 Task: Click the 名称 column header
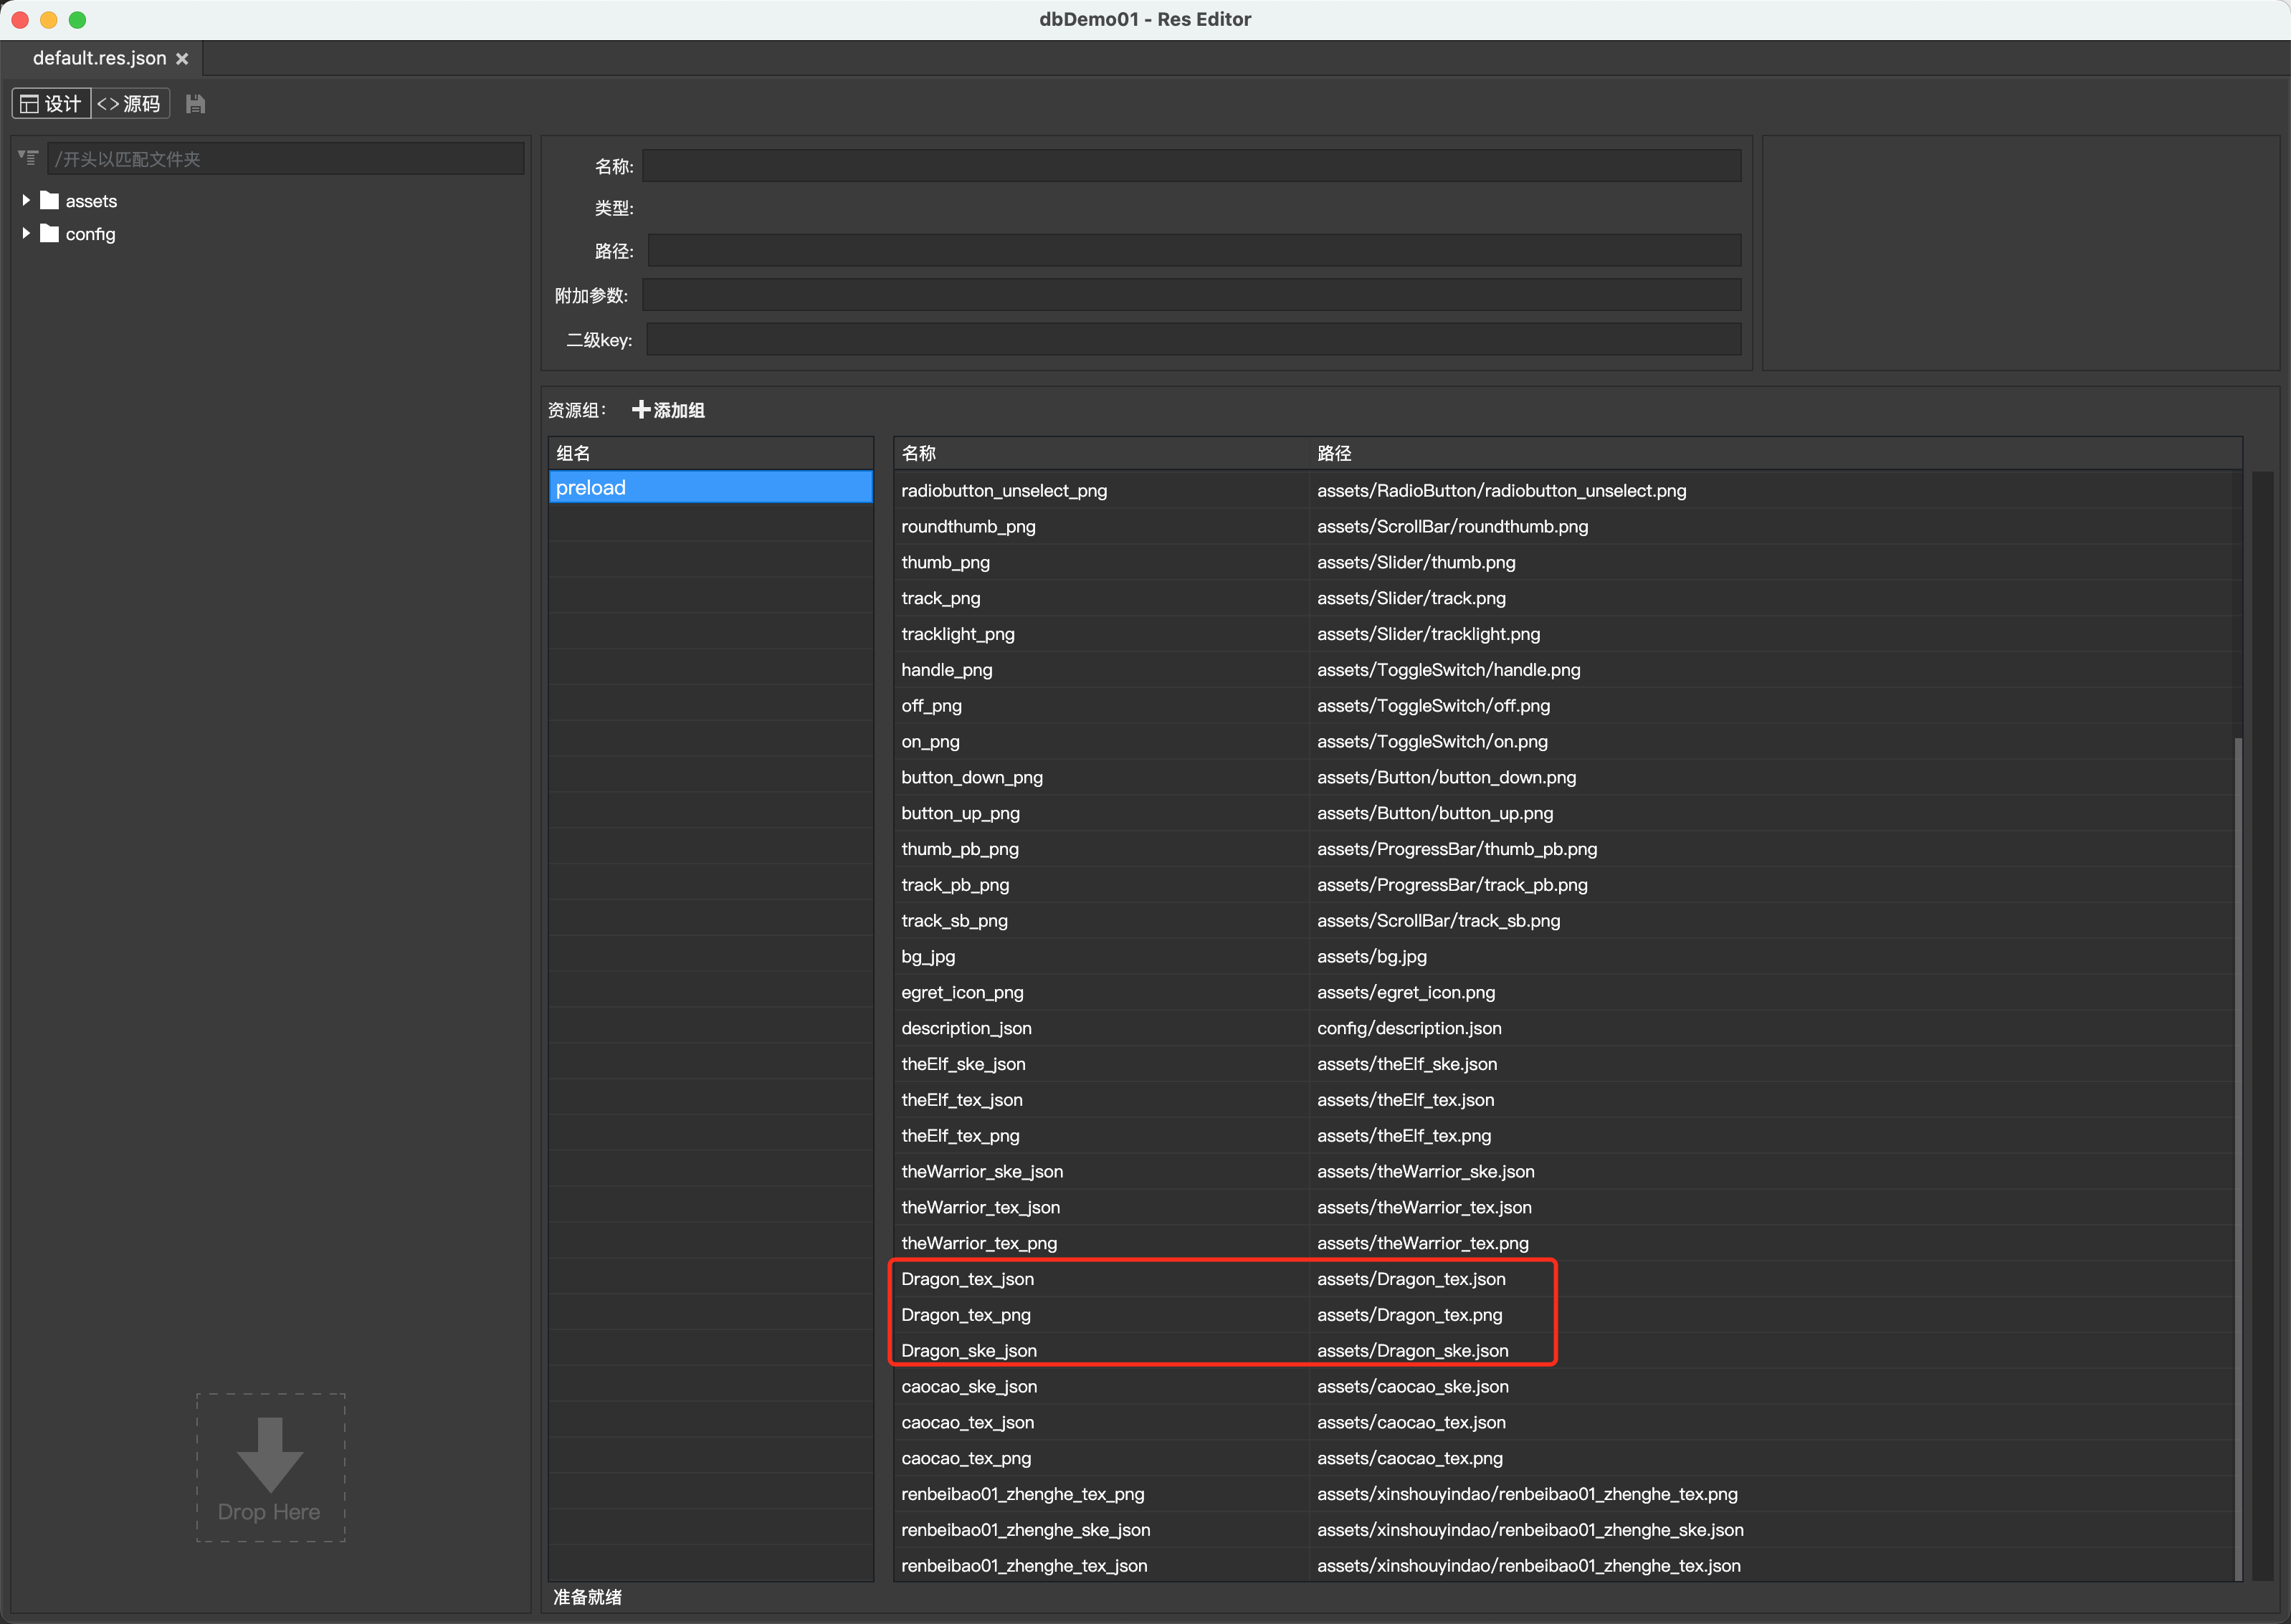[919, 454]
